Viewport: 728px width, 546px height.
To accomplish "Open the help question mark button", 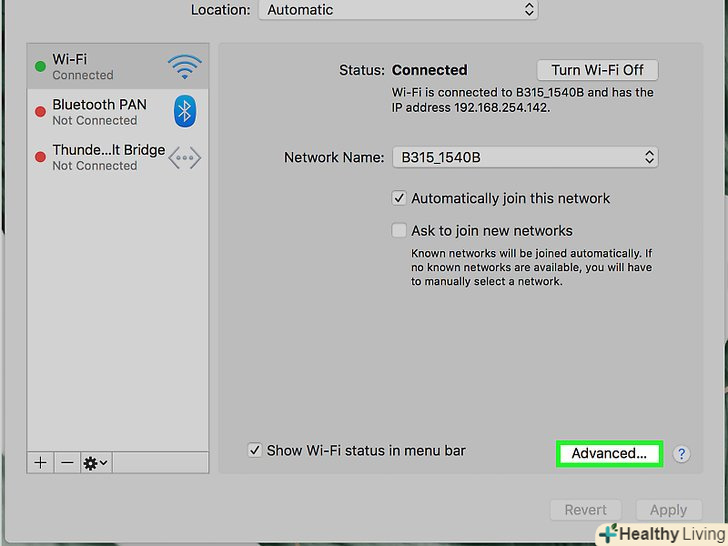I will pos(681,454).
